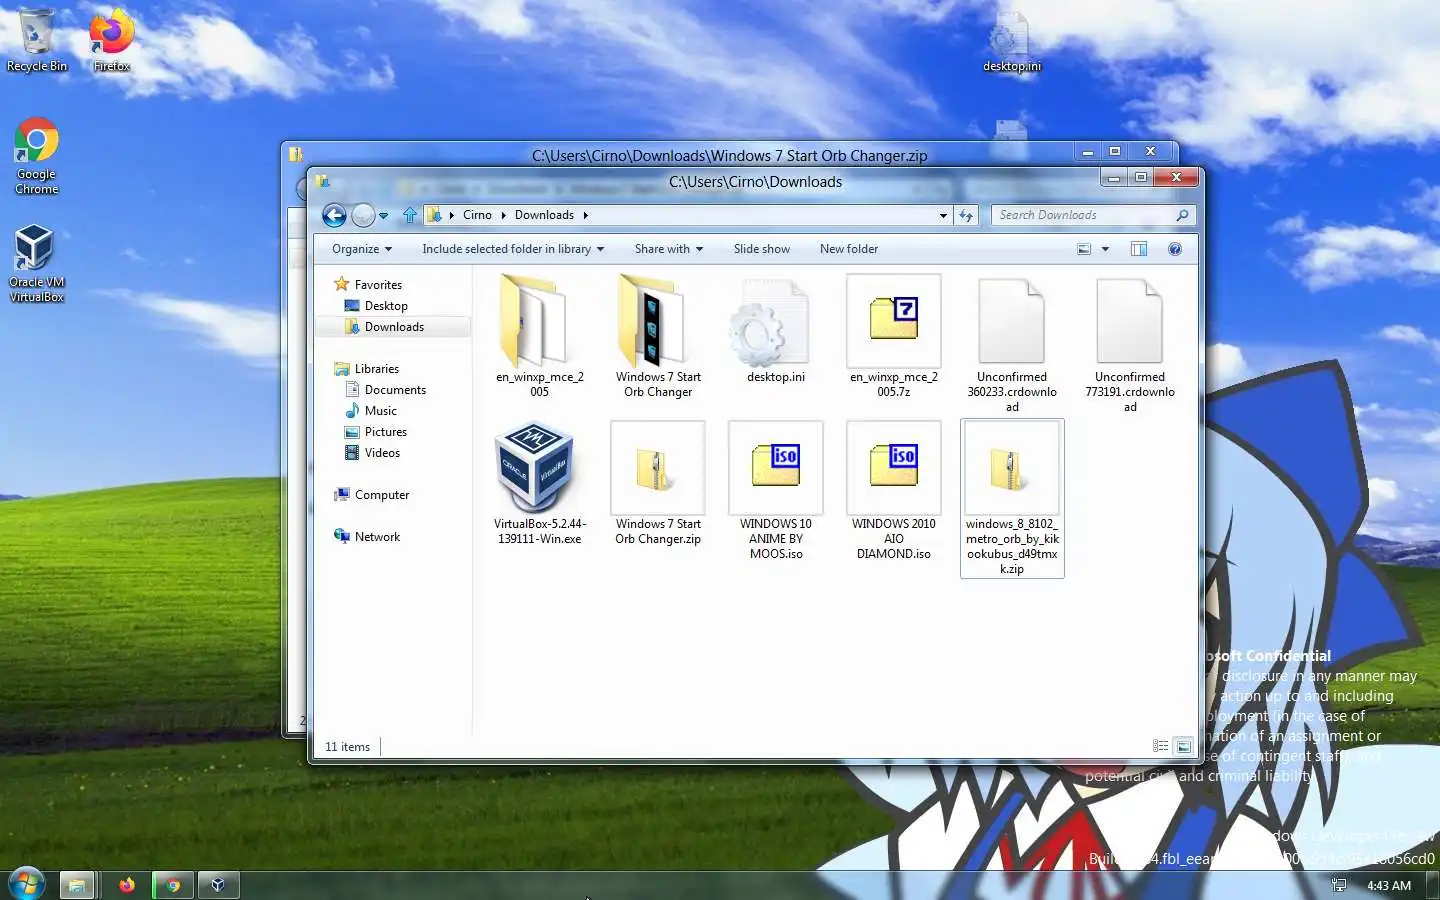Click the green up-folder arrow icon
Screen dimensions: 1440x900
(410, 215)
